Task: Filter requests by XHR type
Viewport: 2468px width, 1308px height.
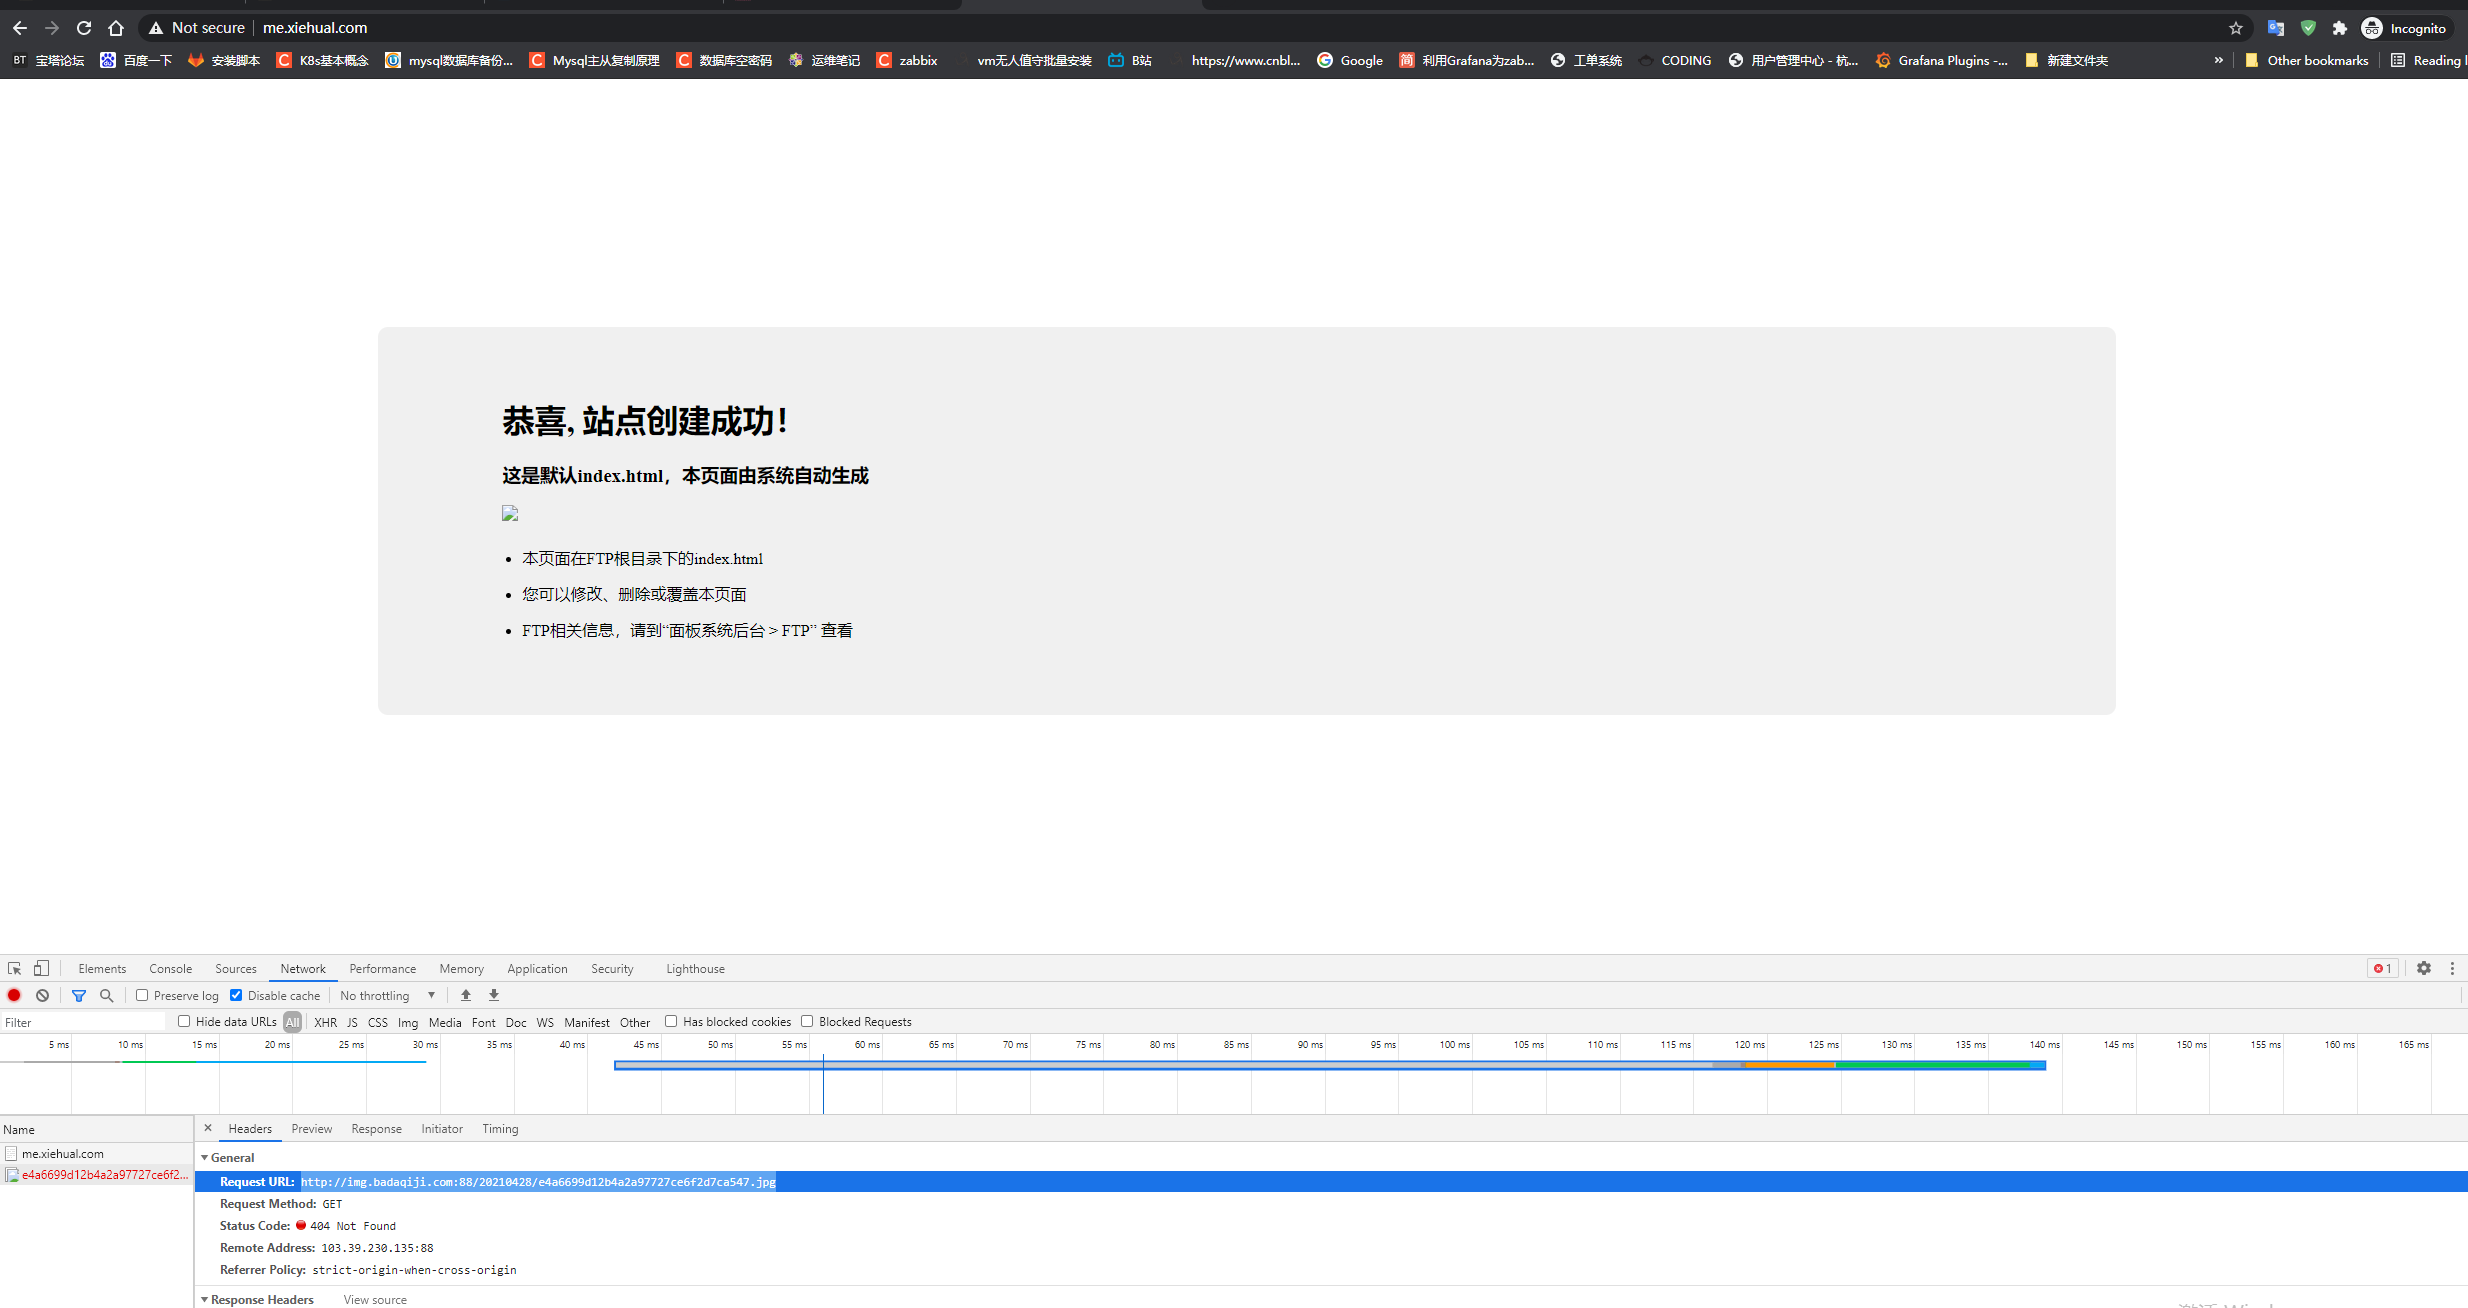Action: point(325,1022)
